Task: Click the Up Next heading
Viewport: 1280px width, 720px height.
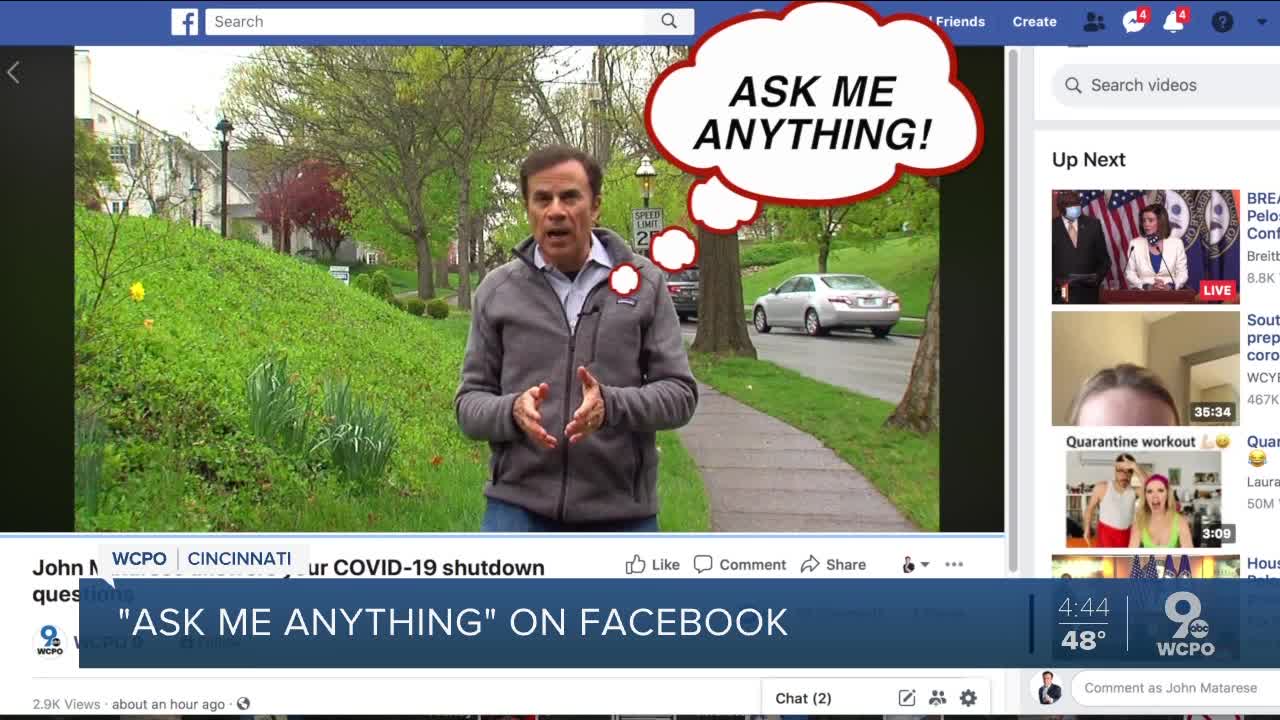Action: [1088, 160]
